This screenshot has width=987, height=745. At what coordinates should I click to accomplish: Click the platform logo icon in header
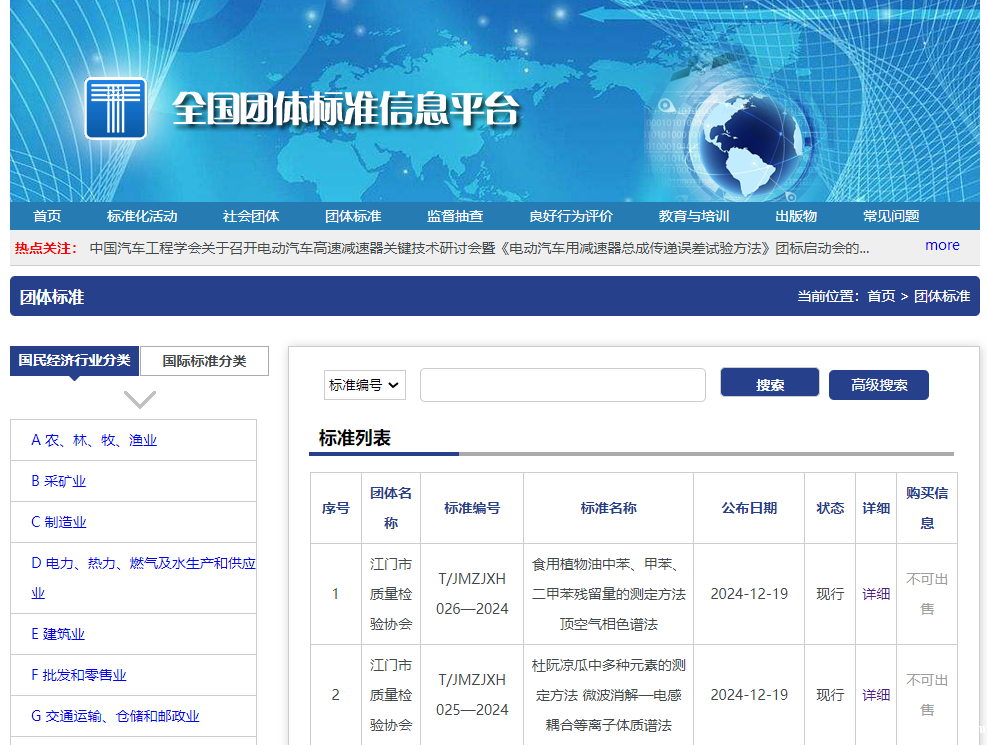point(116,108)
